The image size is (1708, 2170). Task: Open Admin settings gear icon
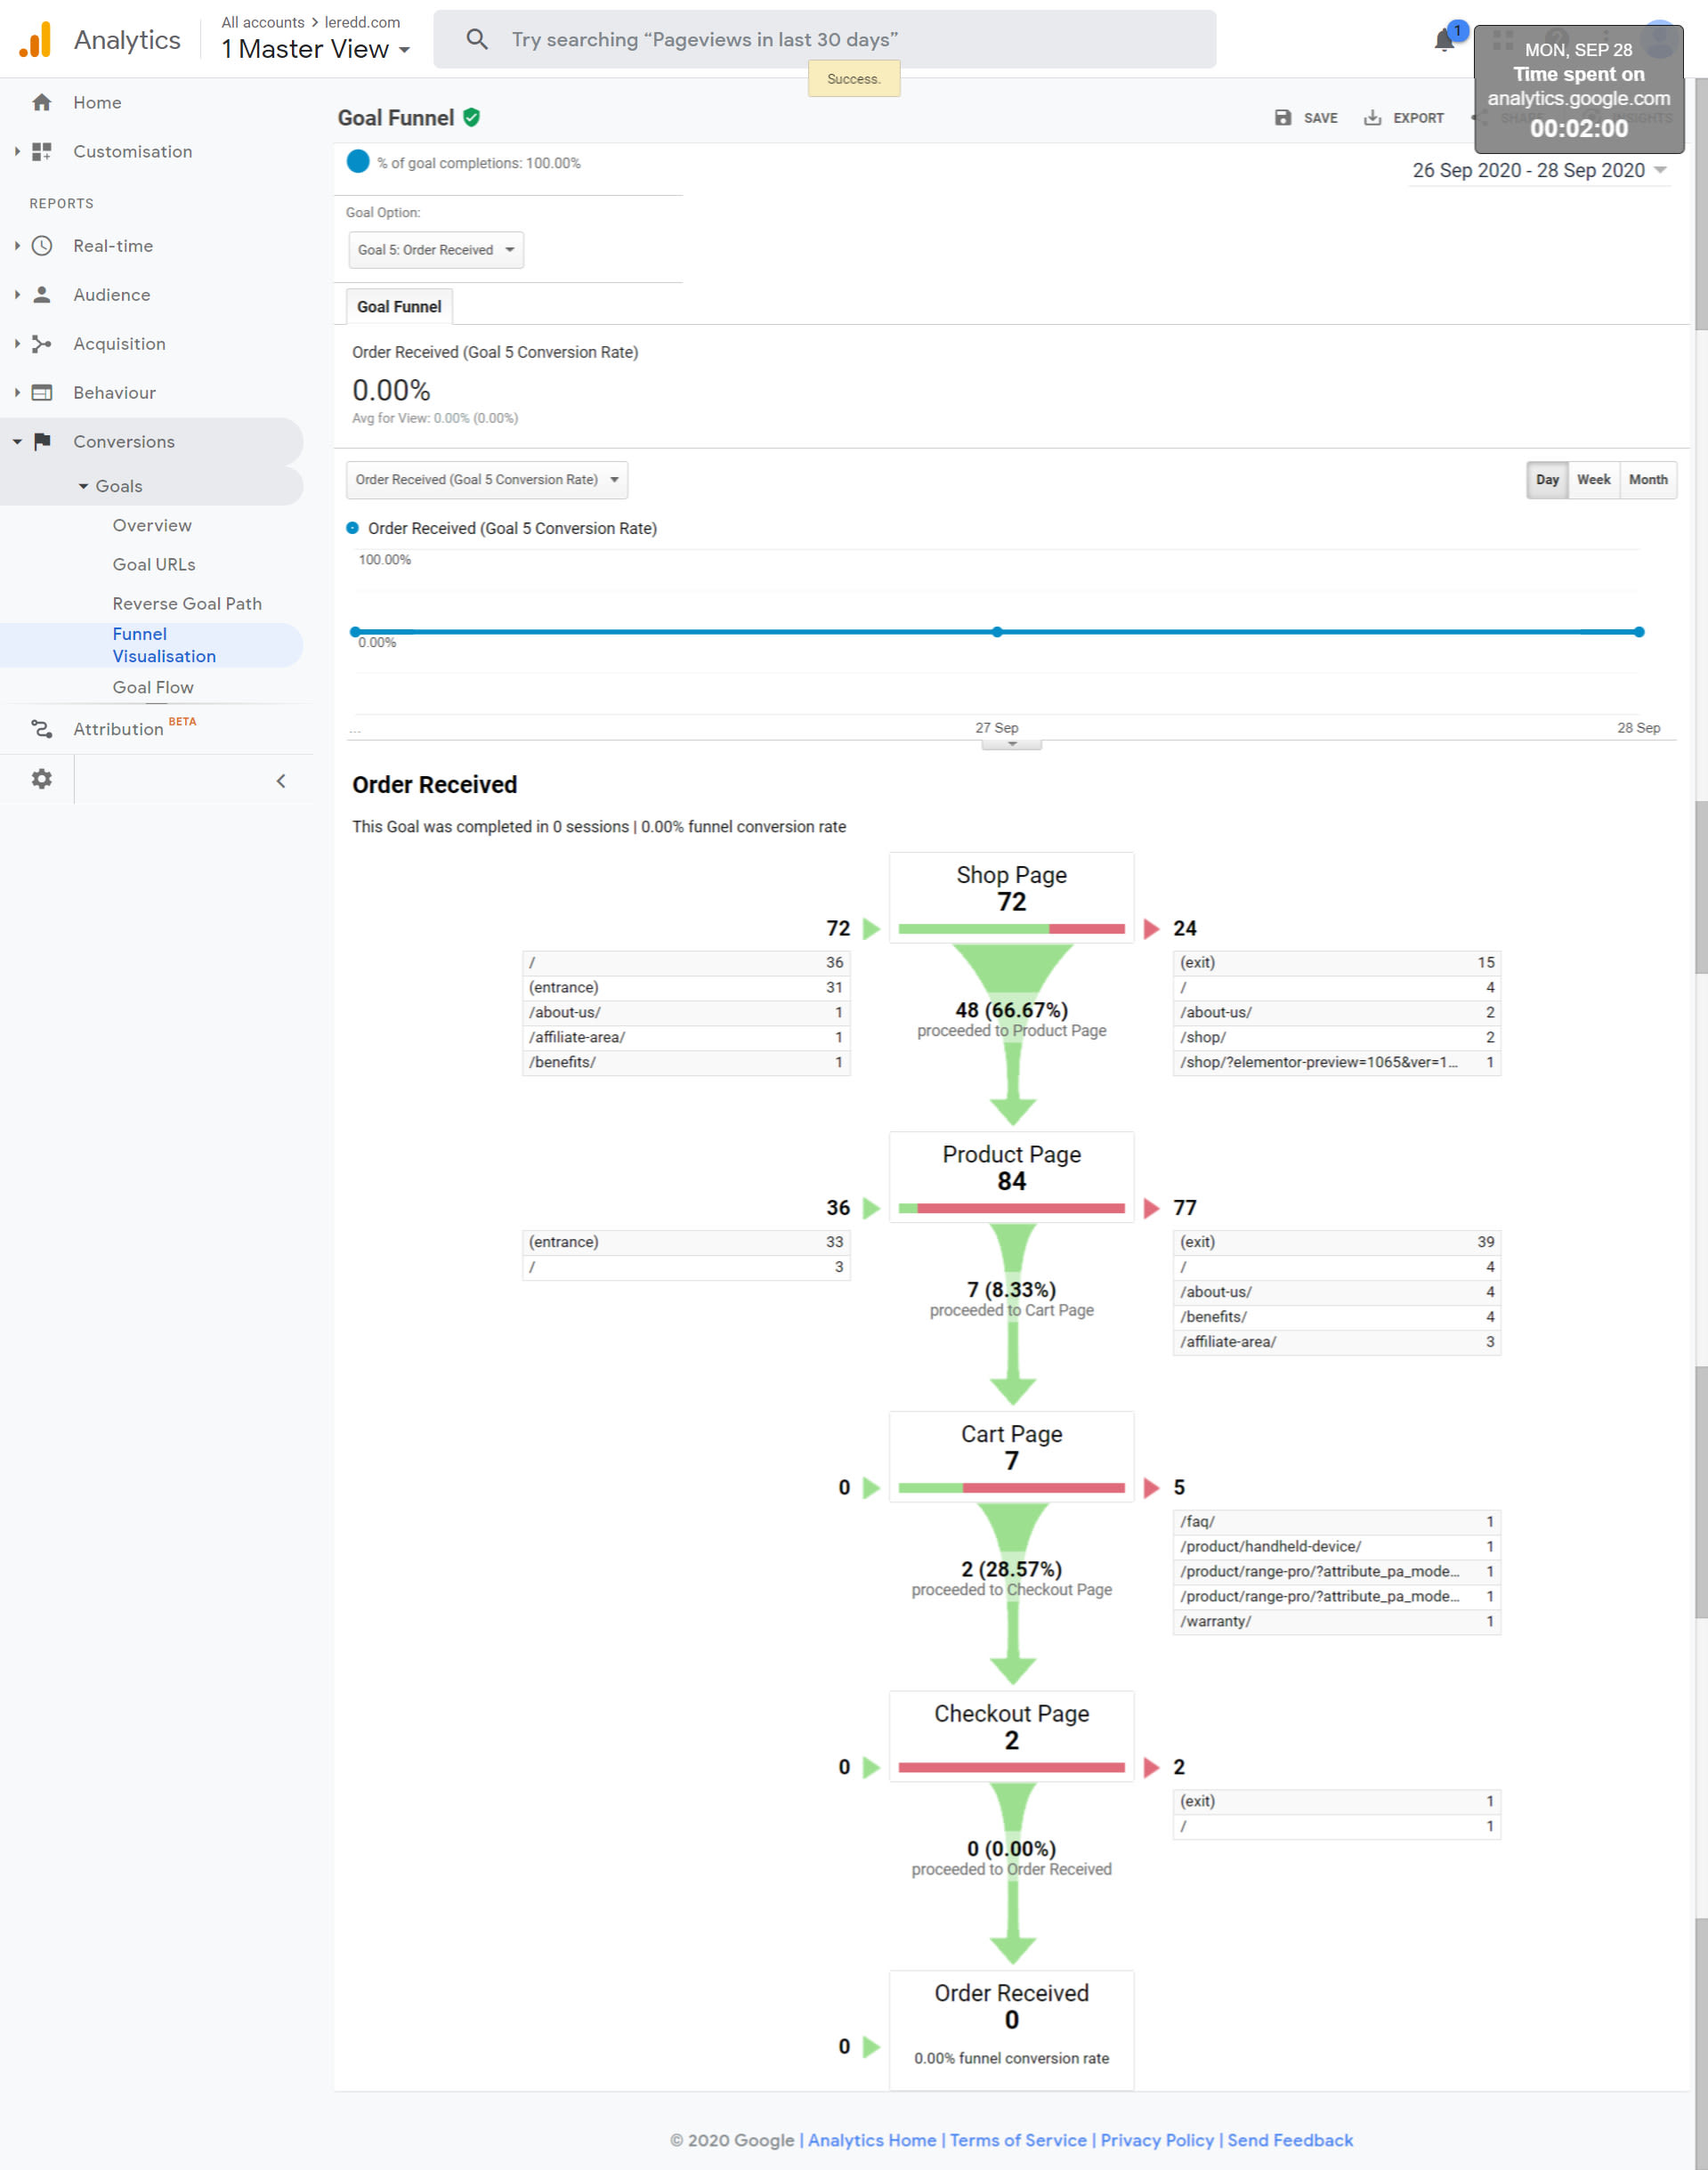click(x=41, y=779)
